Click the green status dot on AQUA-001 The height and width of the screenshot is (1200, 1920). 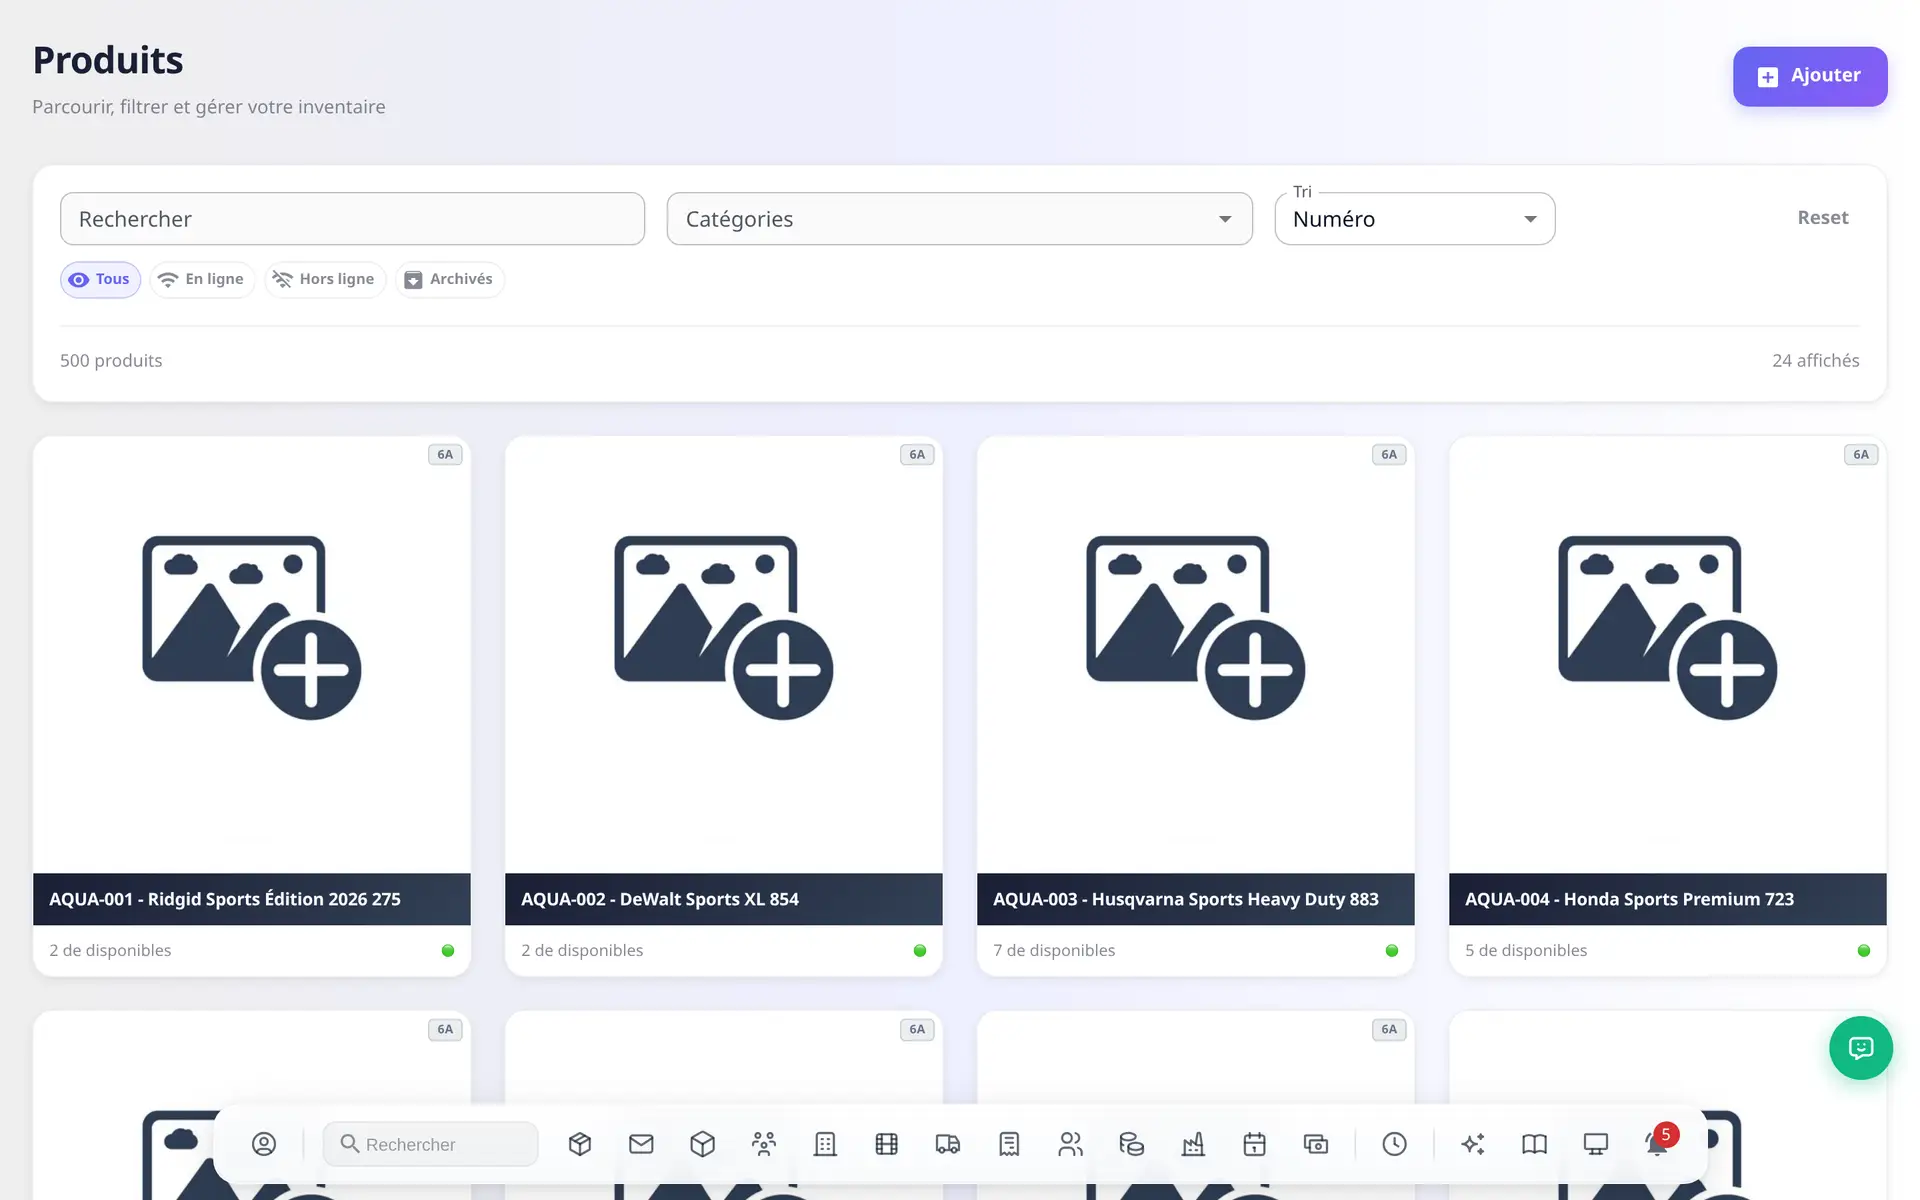click(448, 951)
